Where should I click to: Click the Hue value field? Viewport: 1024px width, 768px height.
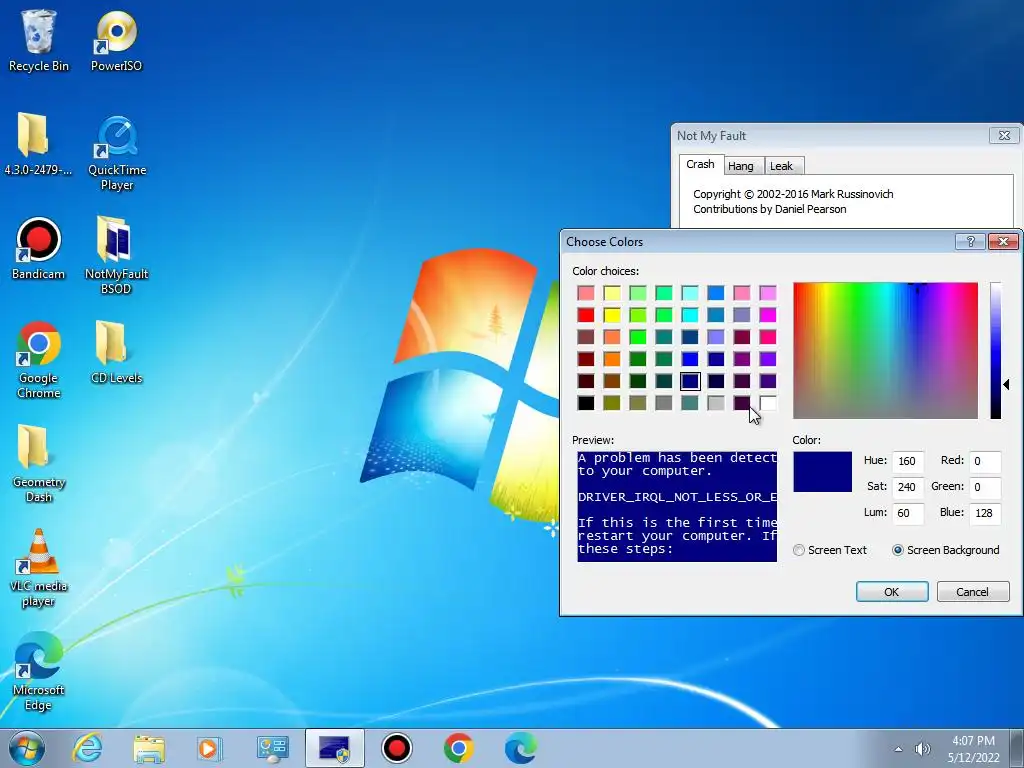click(908, 461)
